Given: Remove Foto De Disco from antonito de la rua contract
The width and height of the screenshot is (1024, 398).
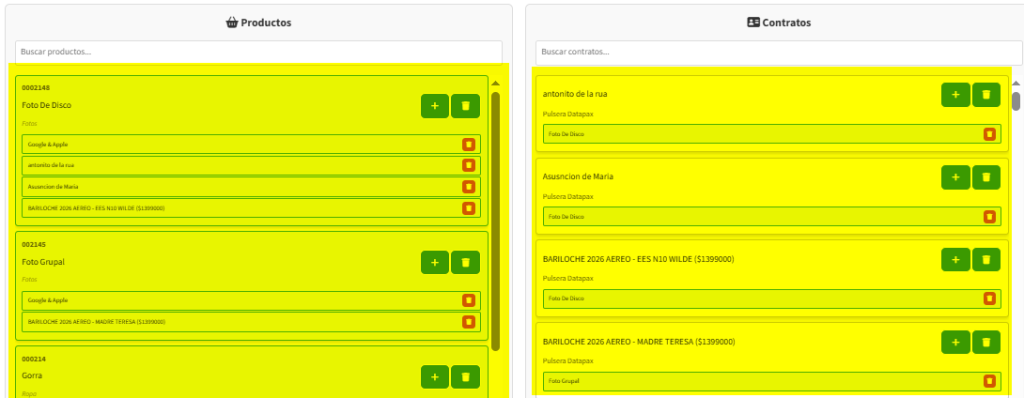Looking at the screenshot, I should click(989, 134).
